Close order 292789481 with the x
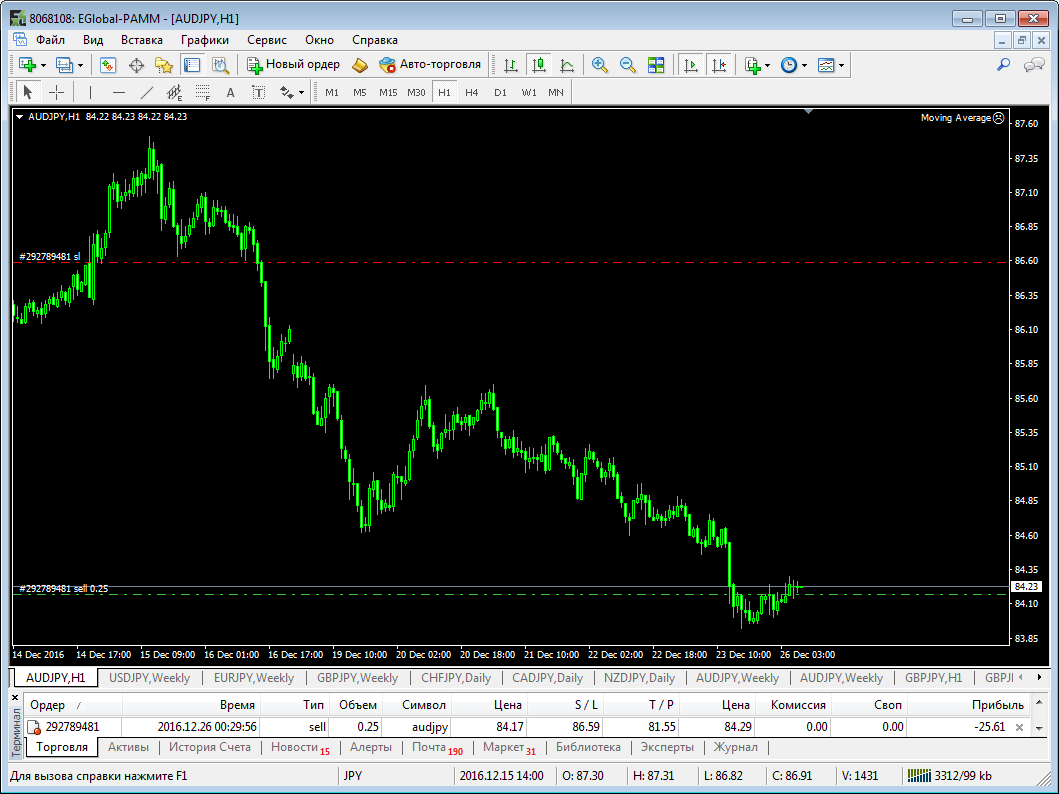Viewport: 1059px width, 794px height. pyautogui.click(x=1019, y=727)
